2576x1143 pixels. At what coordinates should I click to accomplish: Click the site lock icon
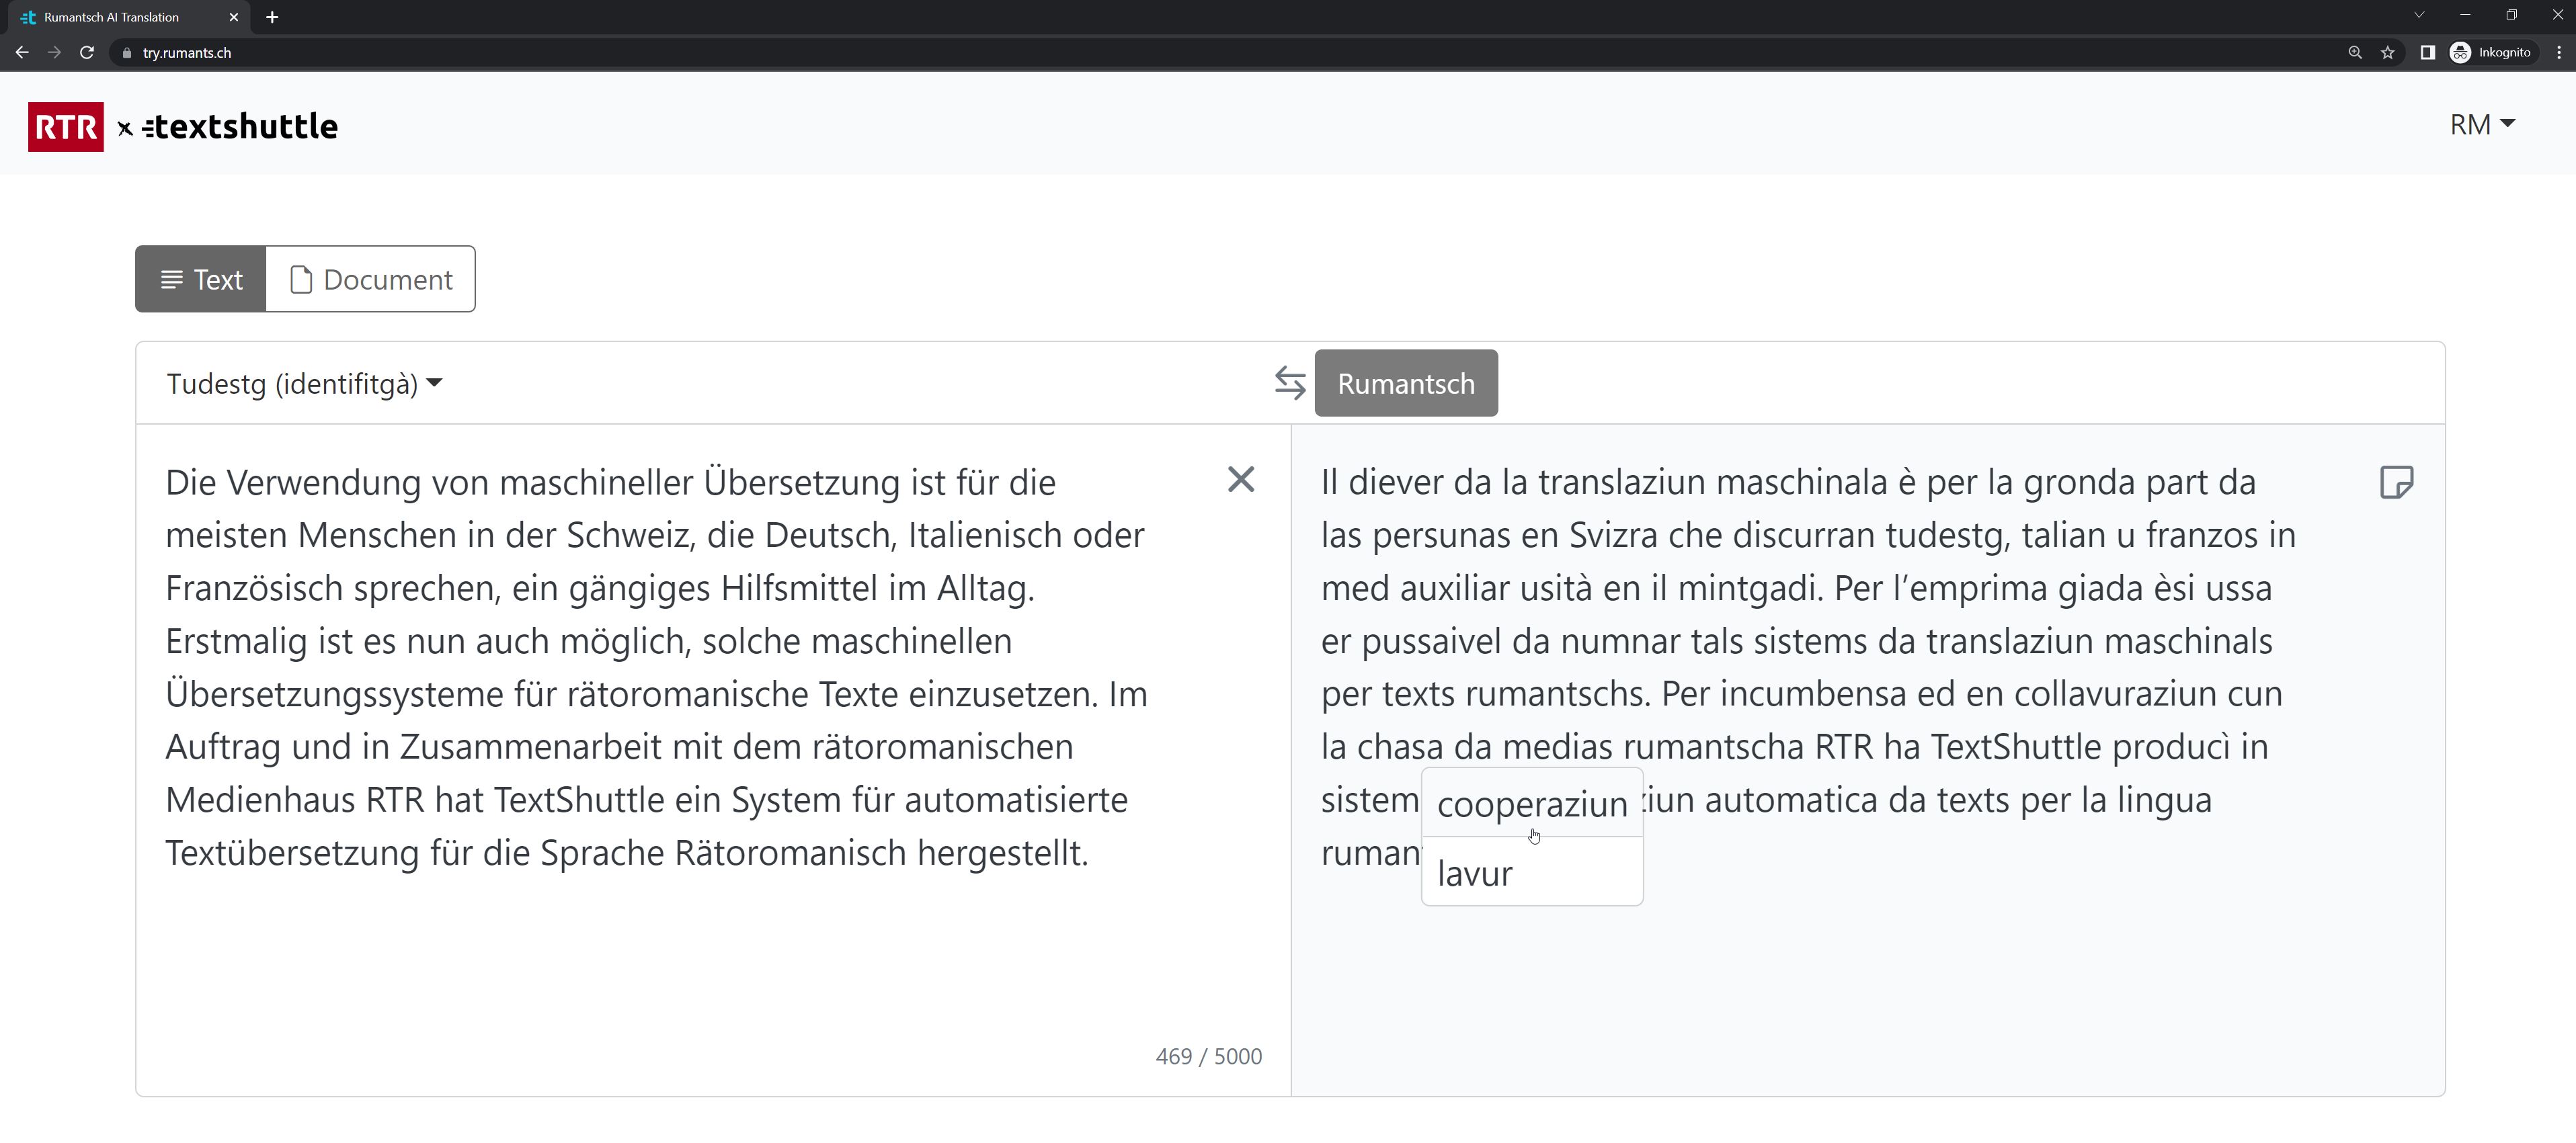[x=126, y=53]
